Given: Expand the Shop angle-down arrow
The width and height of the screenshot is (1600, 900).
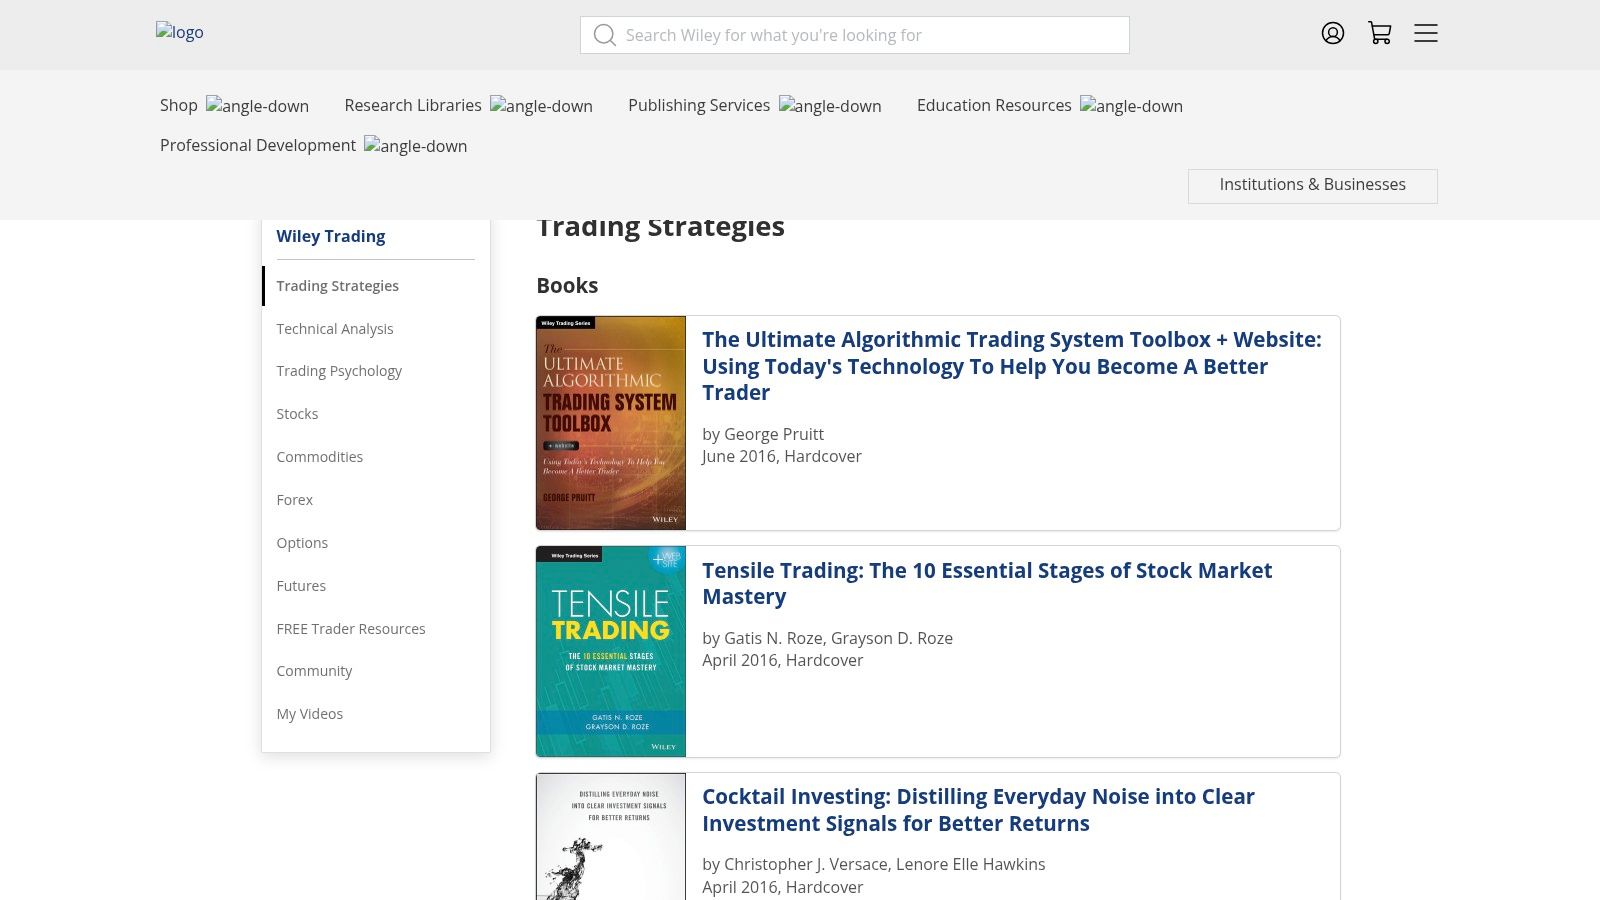Looking at the screenshot, I should 257,106.
